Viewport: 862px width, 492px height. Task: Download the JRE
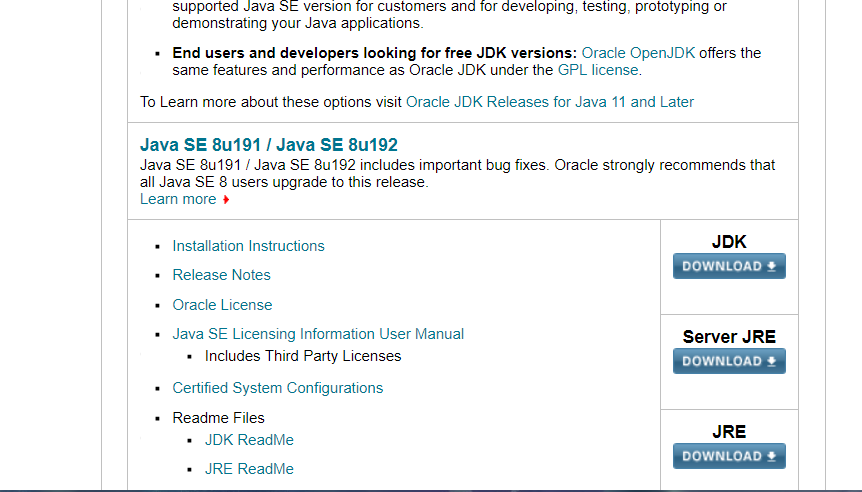pyautogui.click(x=729, y=456)
